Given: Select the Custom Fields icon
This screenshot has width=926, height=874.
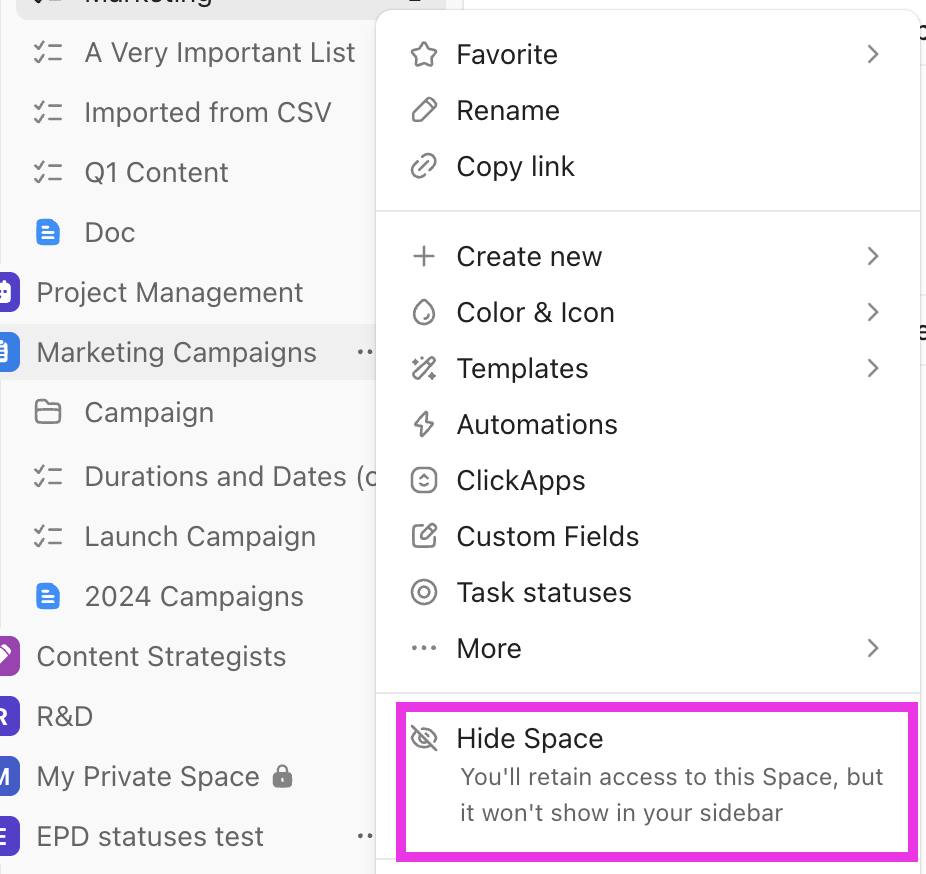Looking at the screenshot, I should [x=424, y=536].
